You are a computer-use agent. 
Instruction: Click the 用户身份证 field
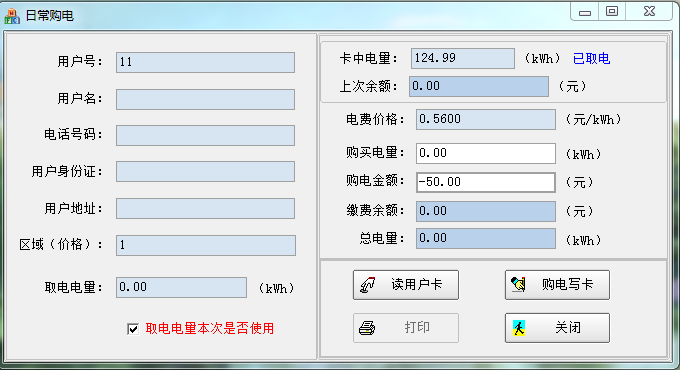(206, 172)
